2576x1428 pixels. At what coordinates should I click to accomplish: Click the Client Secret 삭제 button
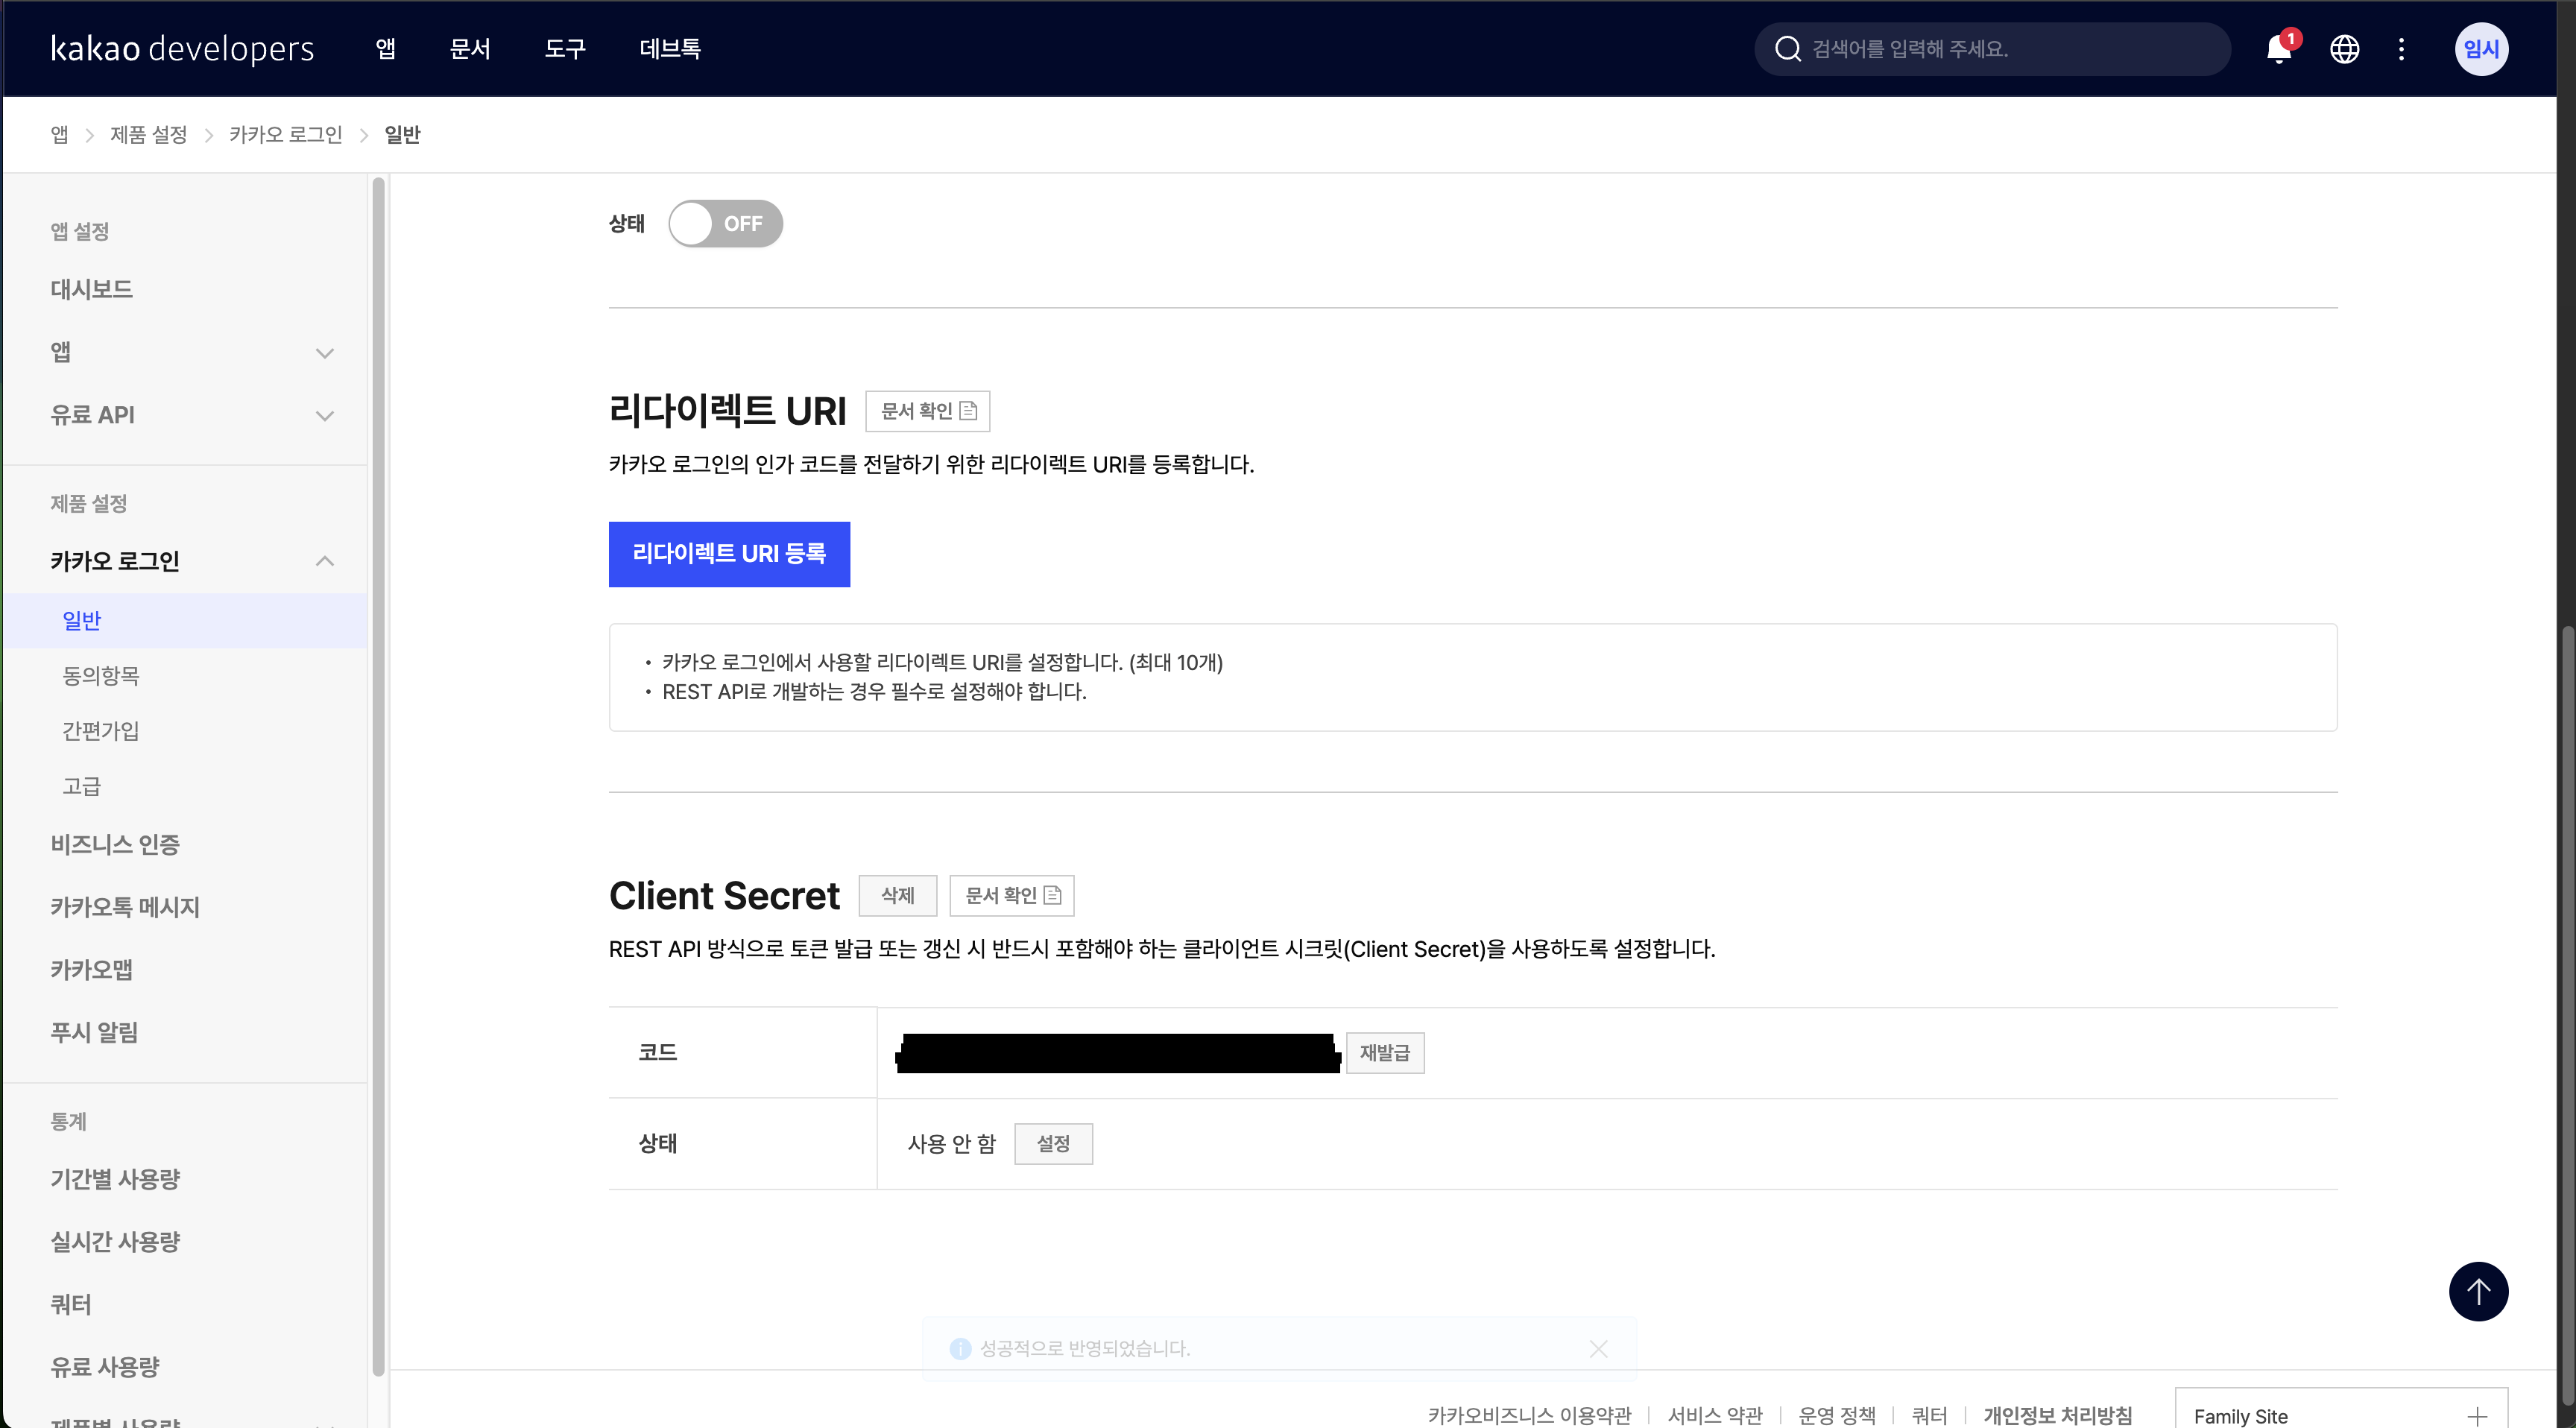click(897, 896)
